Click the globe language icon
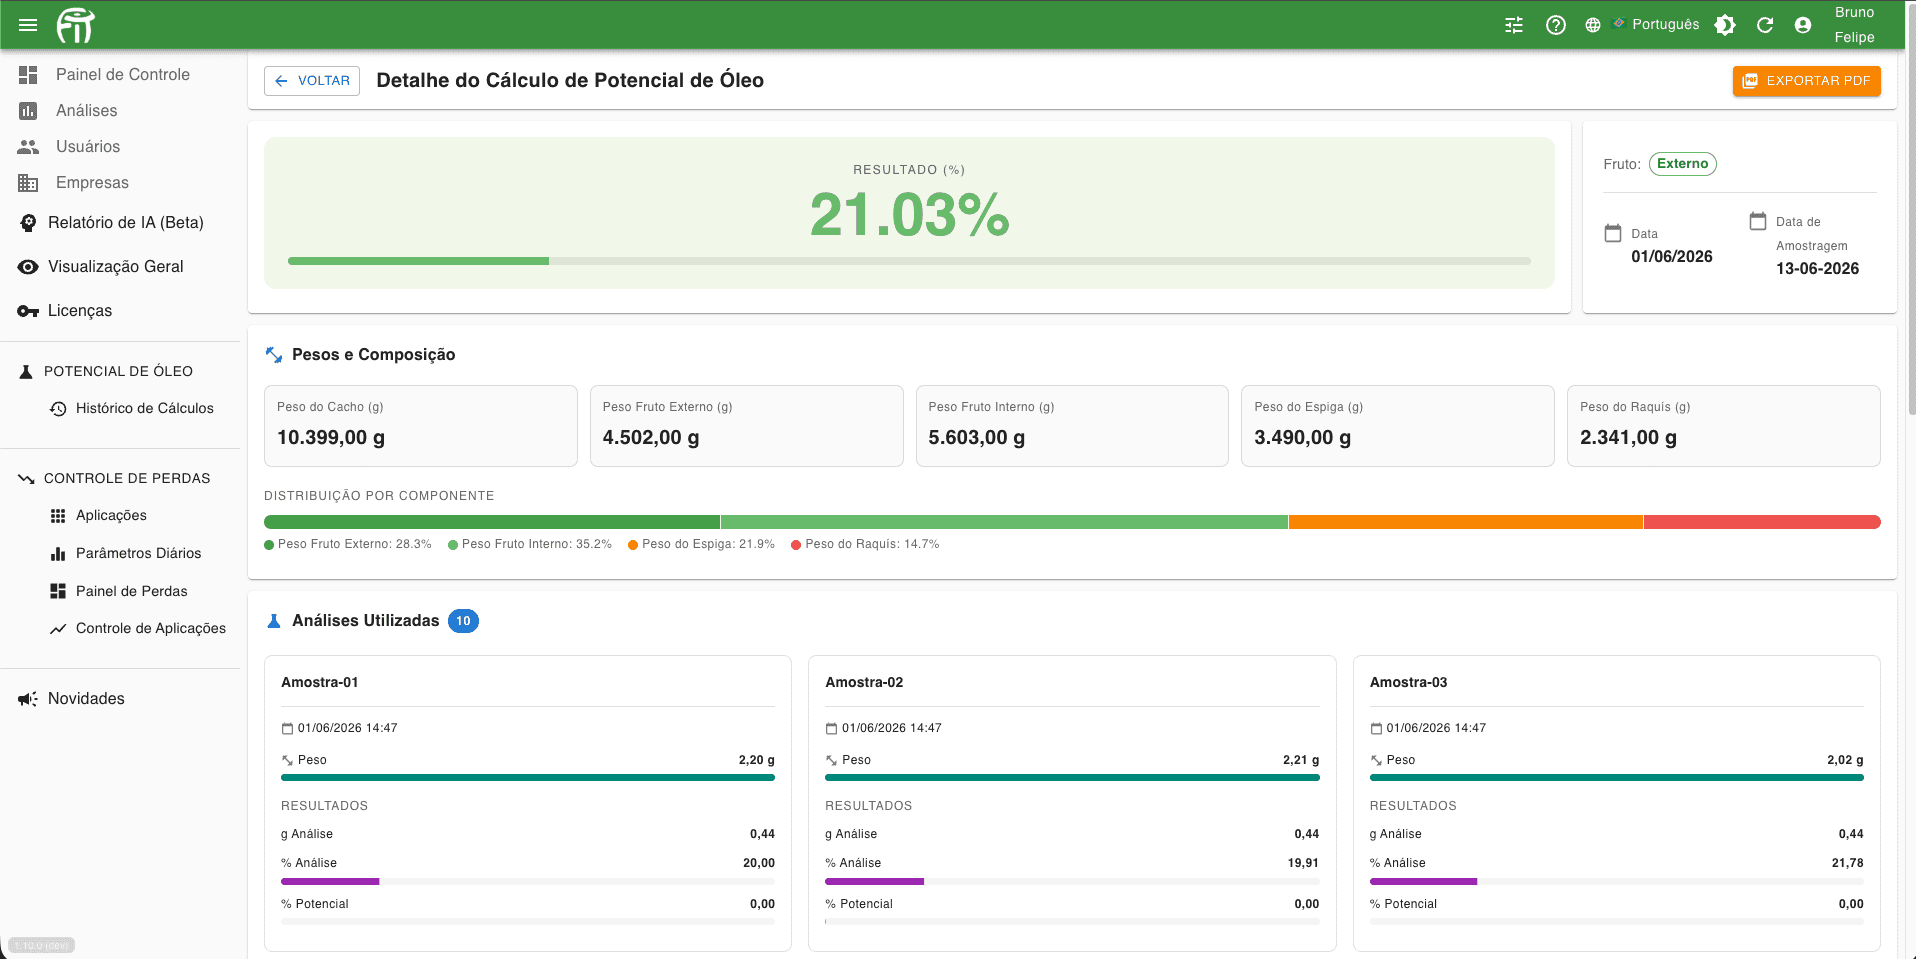 (x=1593, y=25)
